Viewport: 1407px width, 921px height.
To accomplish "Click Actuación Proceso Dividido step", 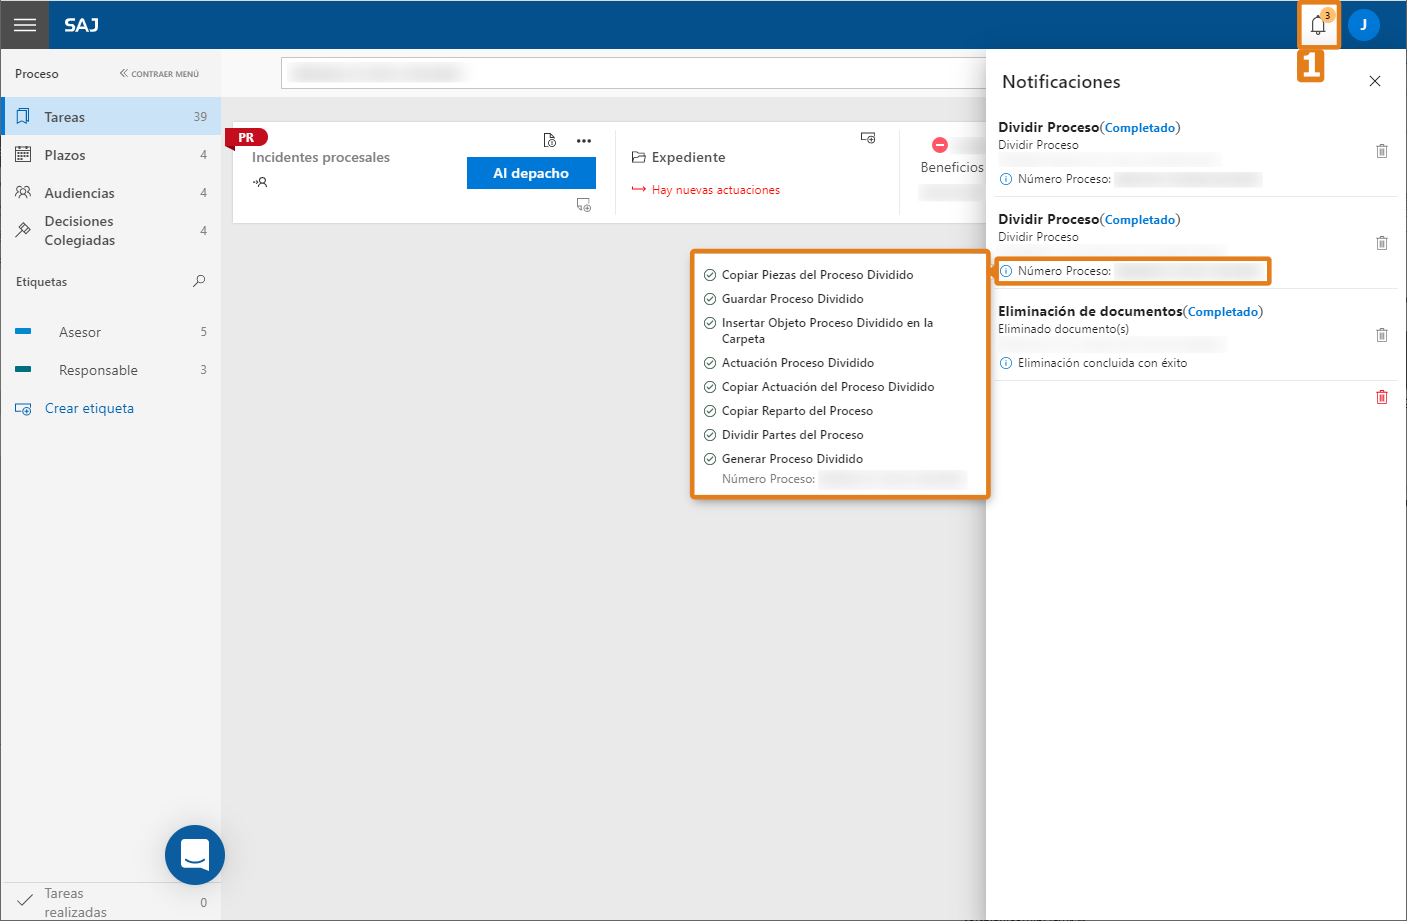I will click(798, 363).
